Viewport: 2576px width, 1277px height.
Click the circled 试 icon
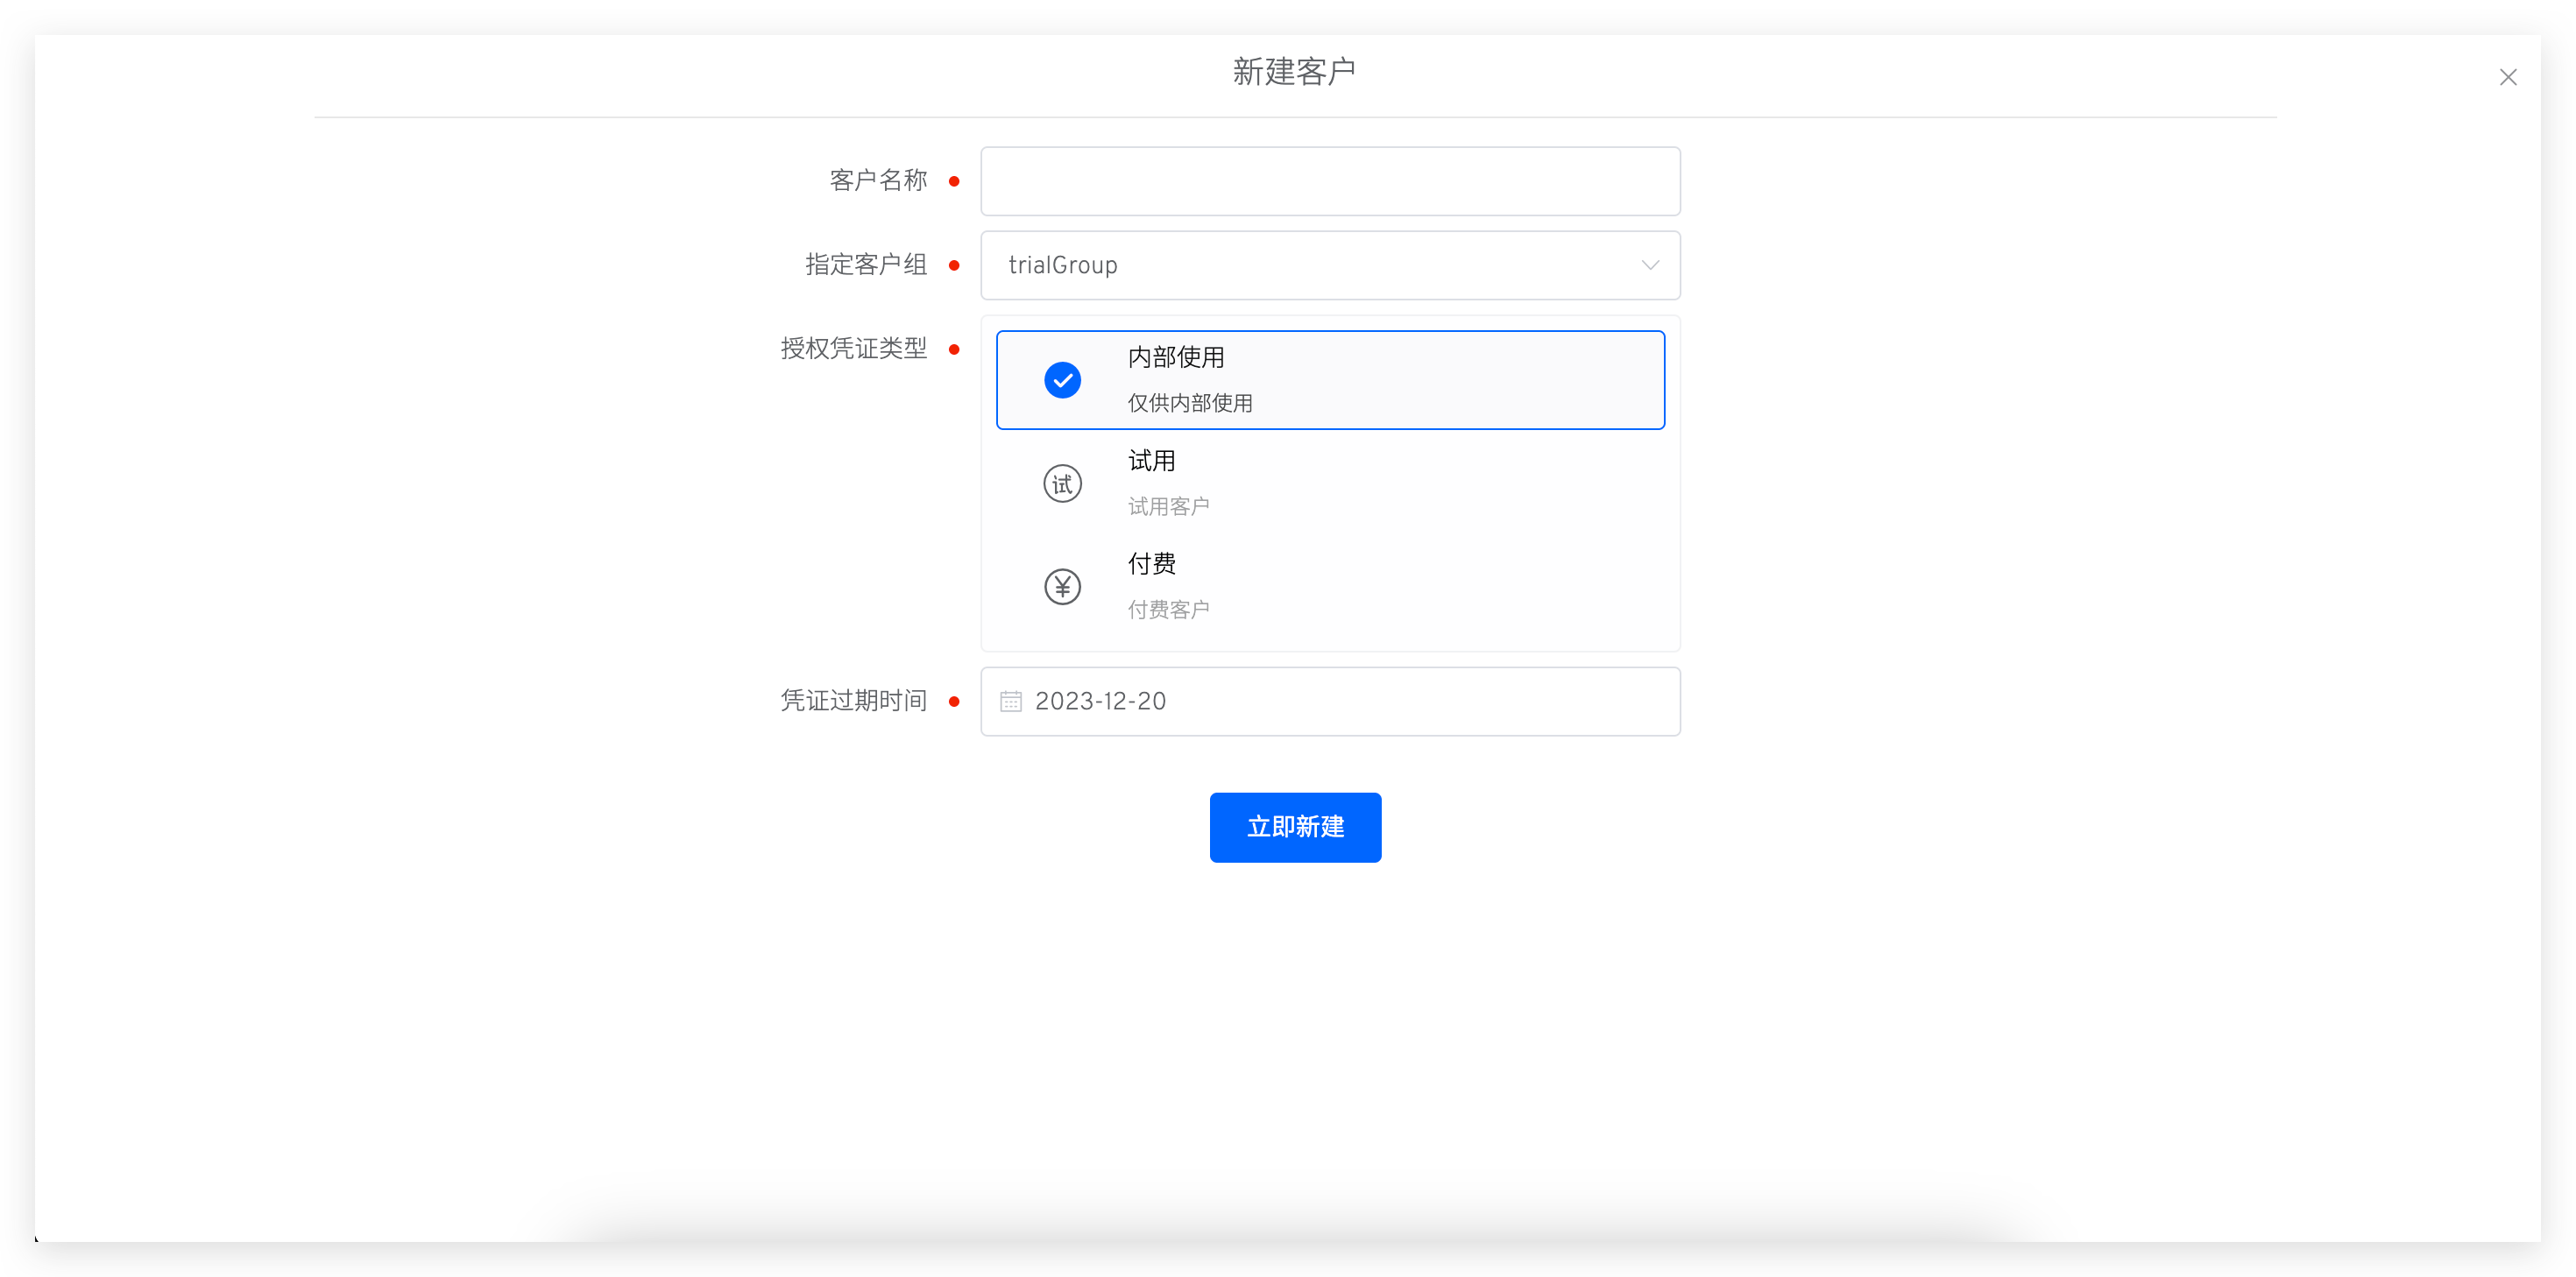tap(1062, 484)
